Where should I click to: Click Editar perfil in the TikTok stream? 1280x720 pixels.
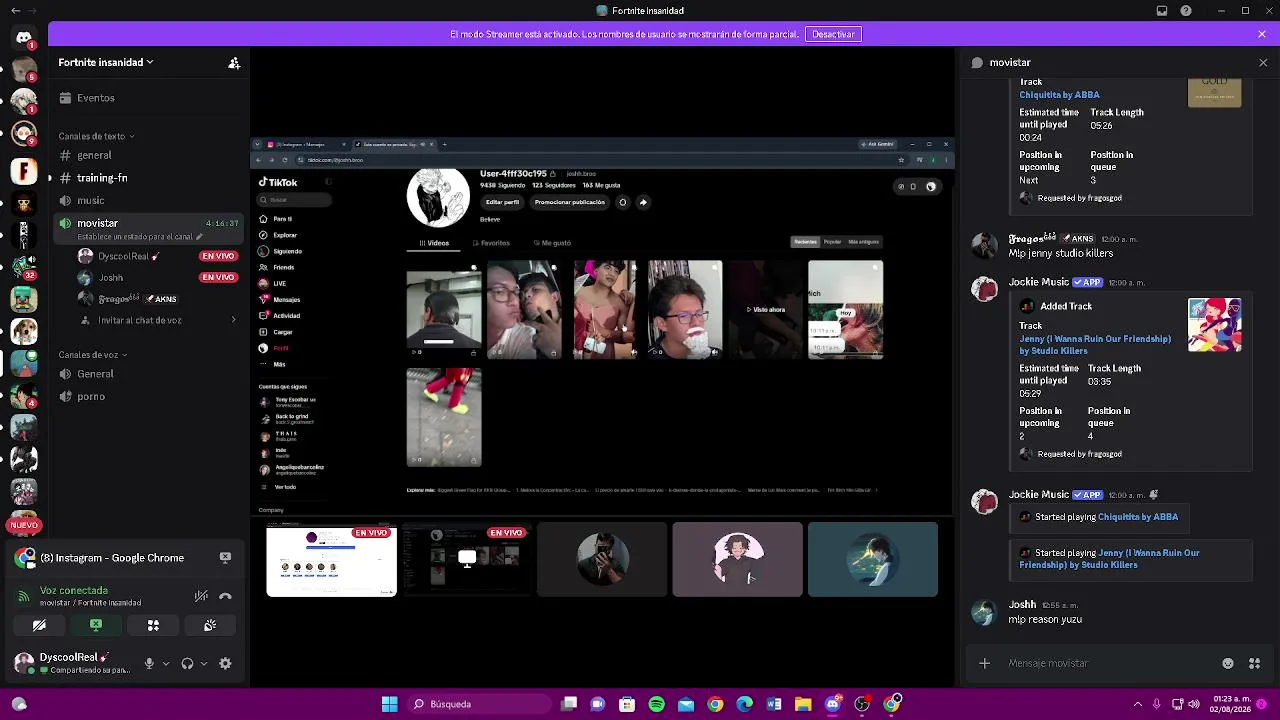[502, 202]
